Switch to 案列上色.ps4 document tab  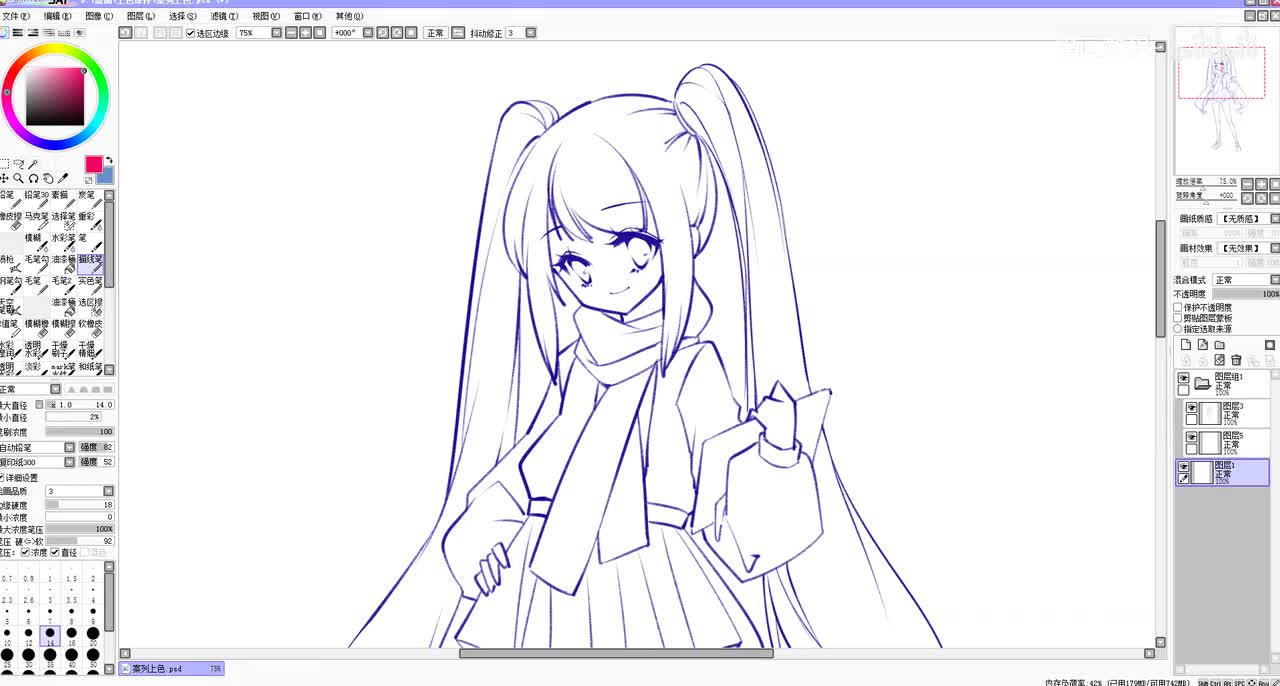(171, 668)
